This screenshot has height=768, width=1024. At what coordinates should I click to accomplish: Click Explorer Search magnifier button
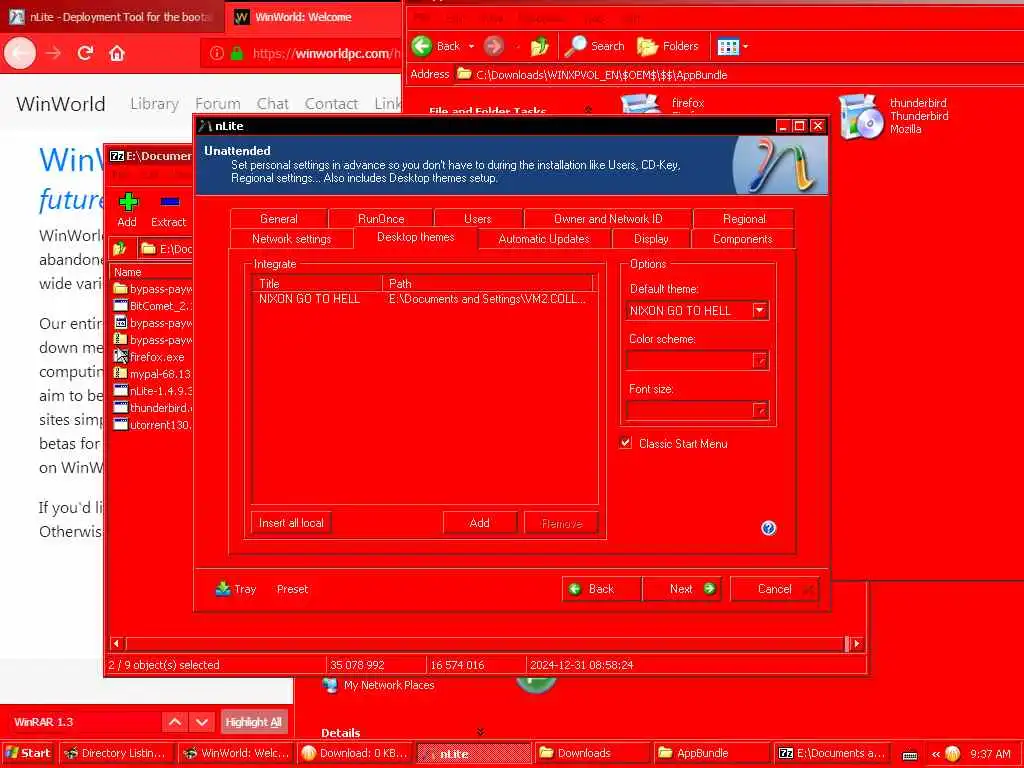[x=594, y=46]
